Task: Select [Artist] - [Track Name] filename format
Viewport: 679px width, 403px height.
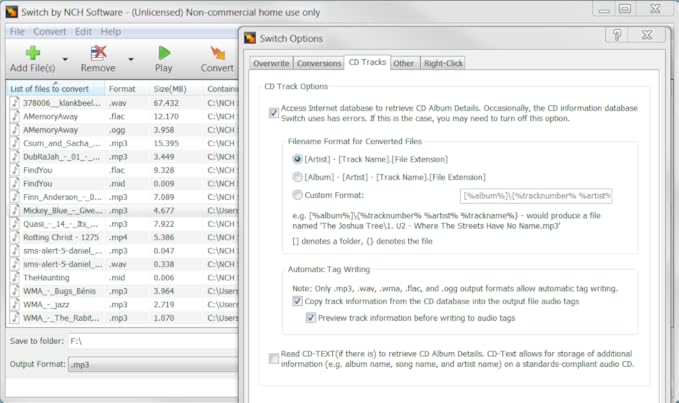Action: click(297, 159)
